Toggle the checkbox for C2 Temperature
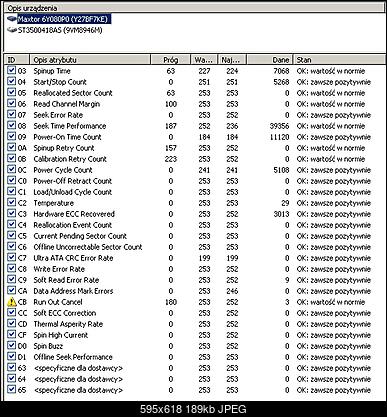Image resolution: width=387 pixels, height=417 pixels. 12,203
